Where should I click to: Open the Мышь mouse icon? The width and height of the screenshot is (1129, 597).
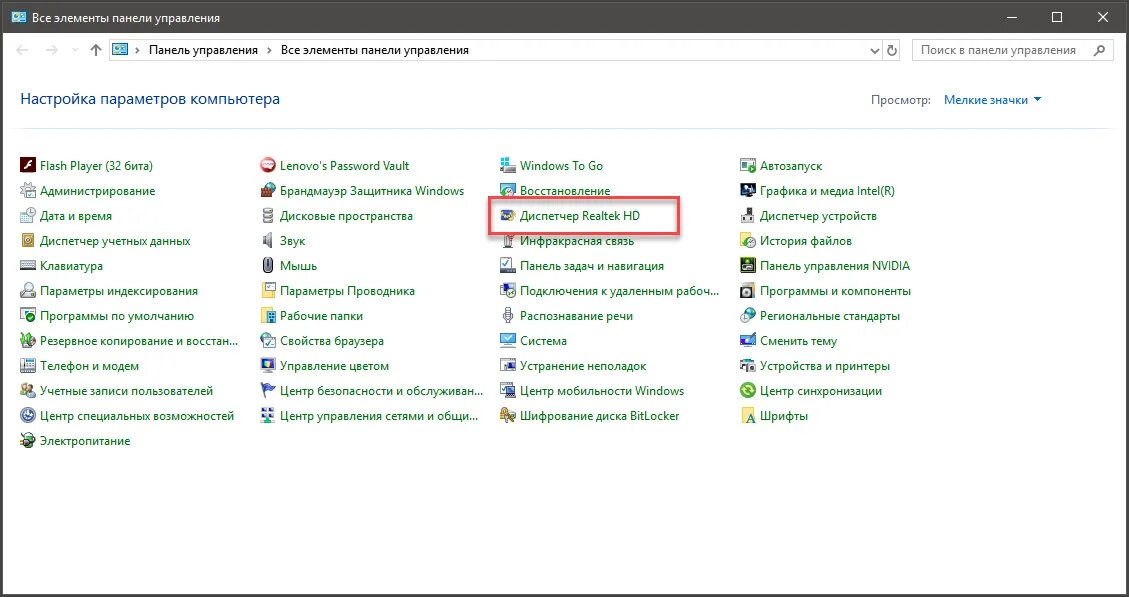click(268, 266)
